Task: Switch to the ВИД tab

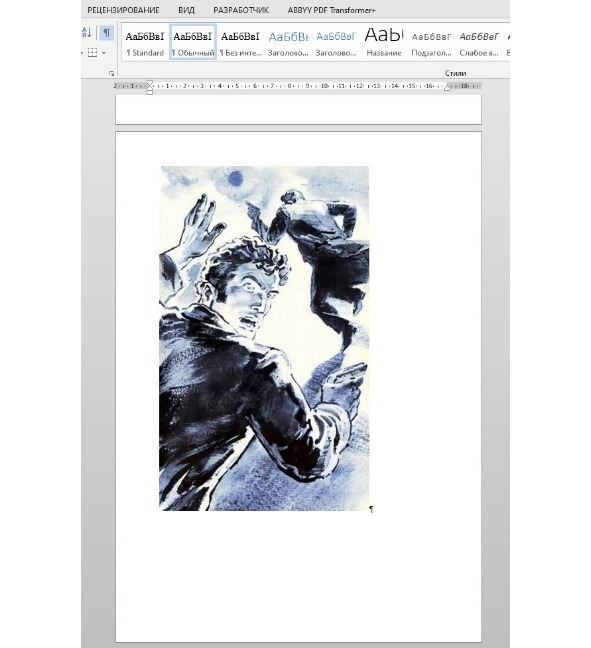Action: click(186, 10)
